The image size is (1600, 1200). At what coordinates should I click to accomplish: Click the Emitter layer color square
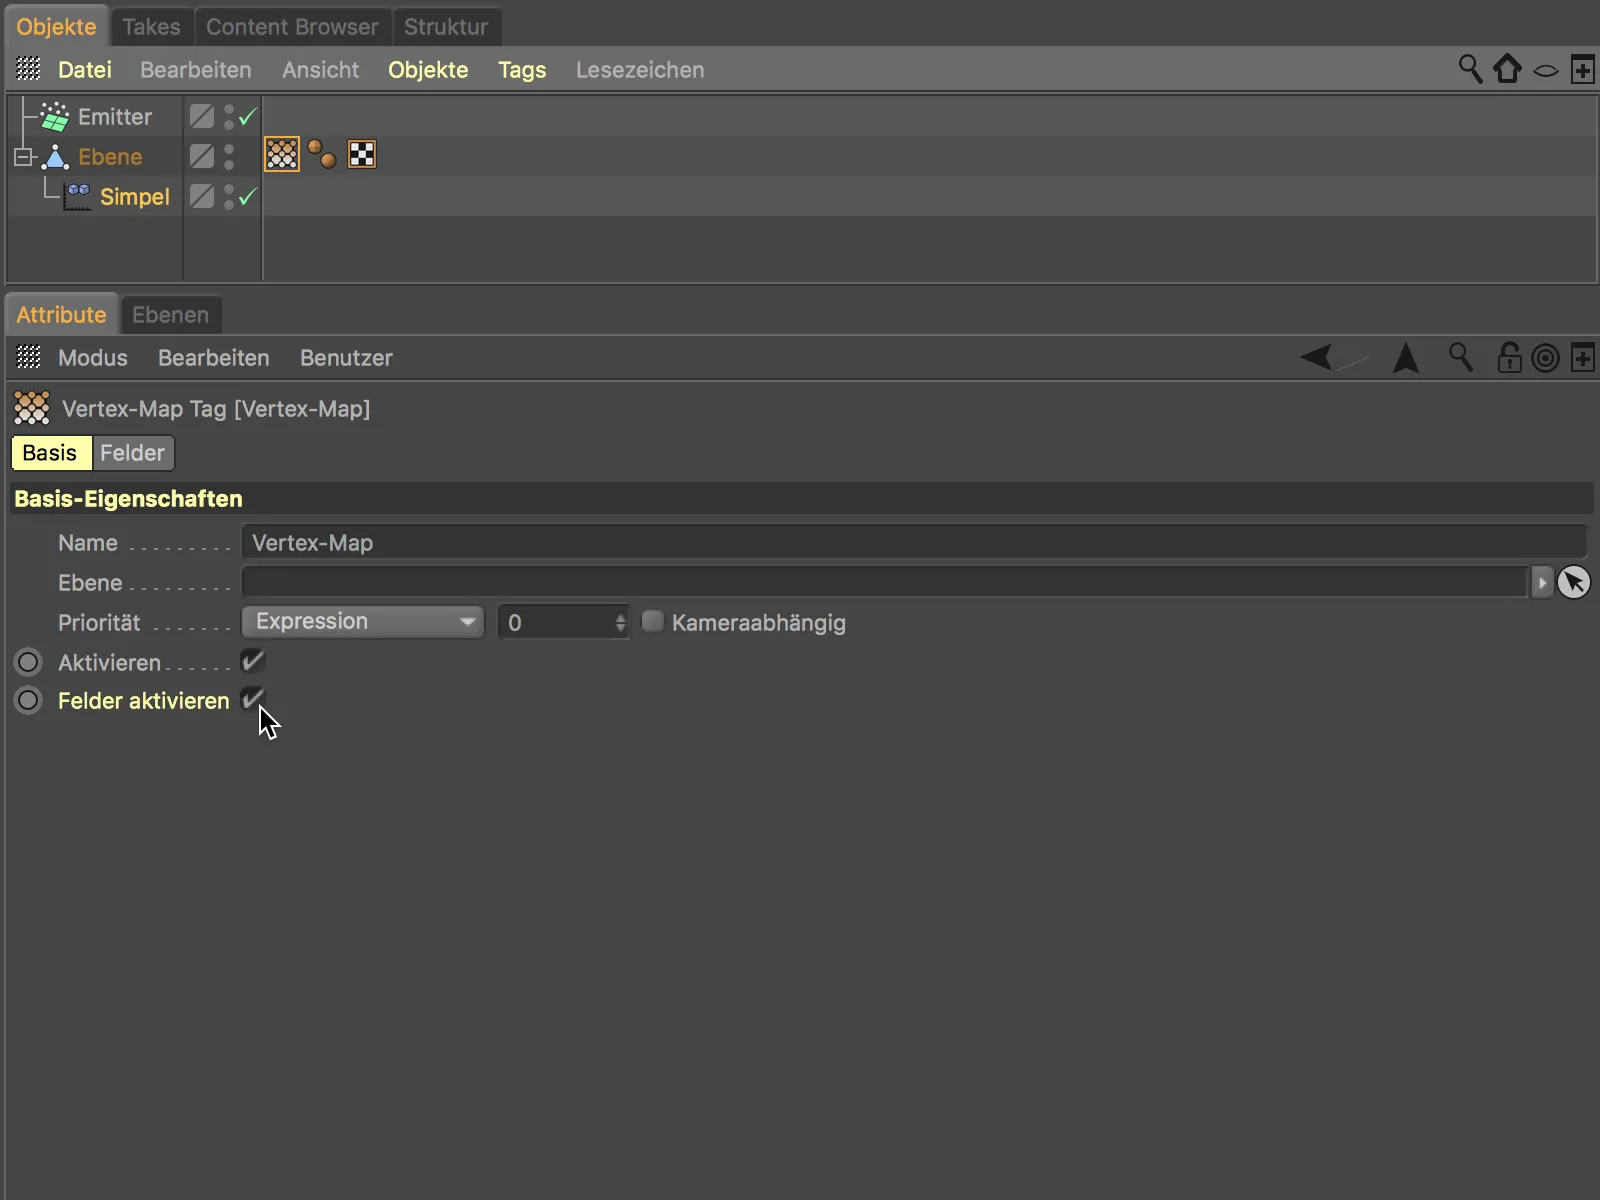pos(202,117)
